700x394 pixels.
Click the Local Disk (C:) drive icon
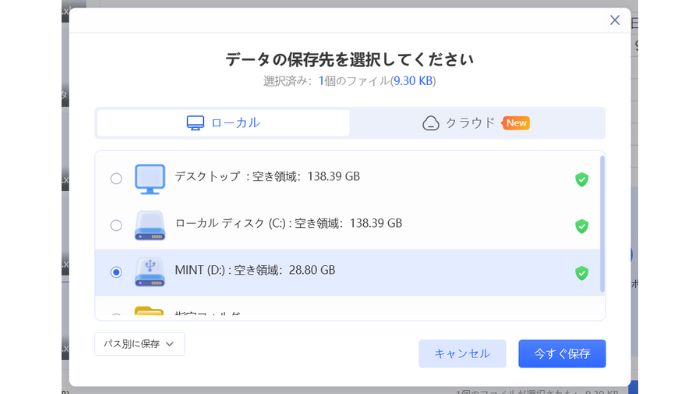(x=150, y=225)
